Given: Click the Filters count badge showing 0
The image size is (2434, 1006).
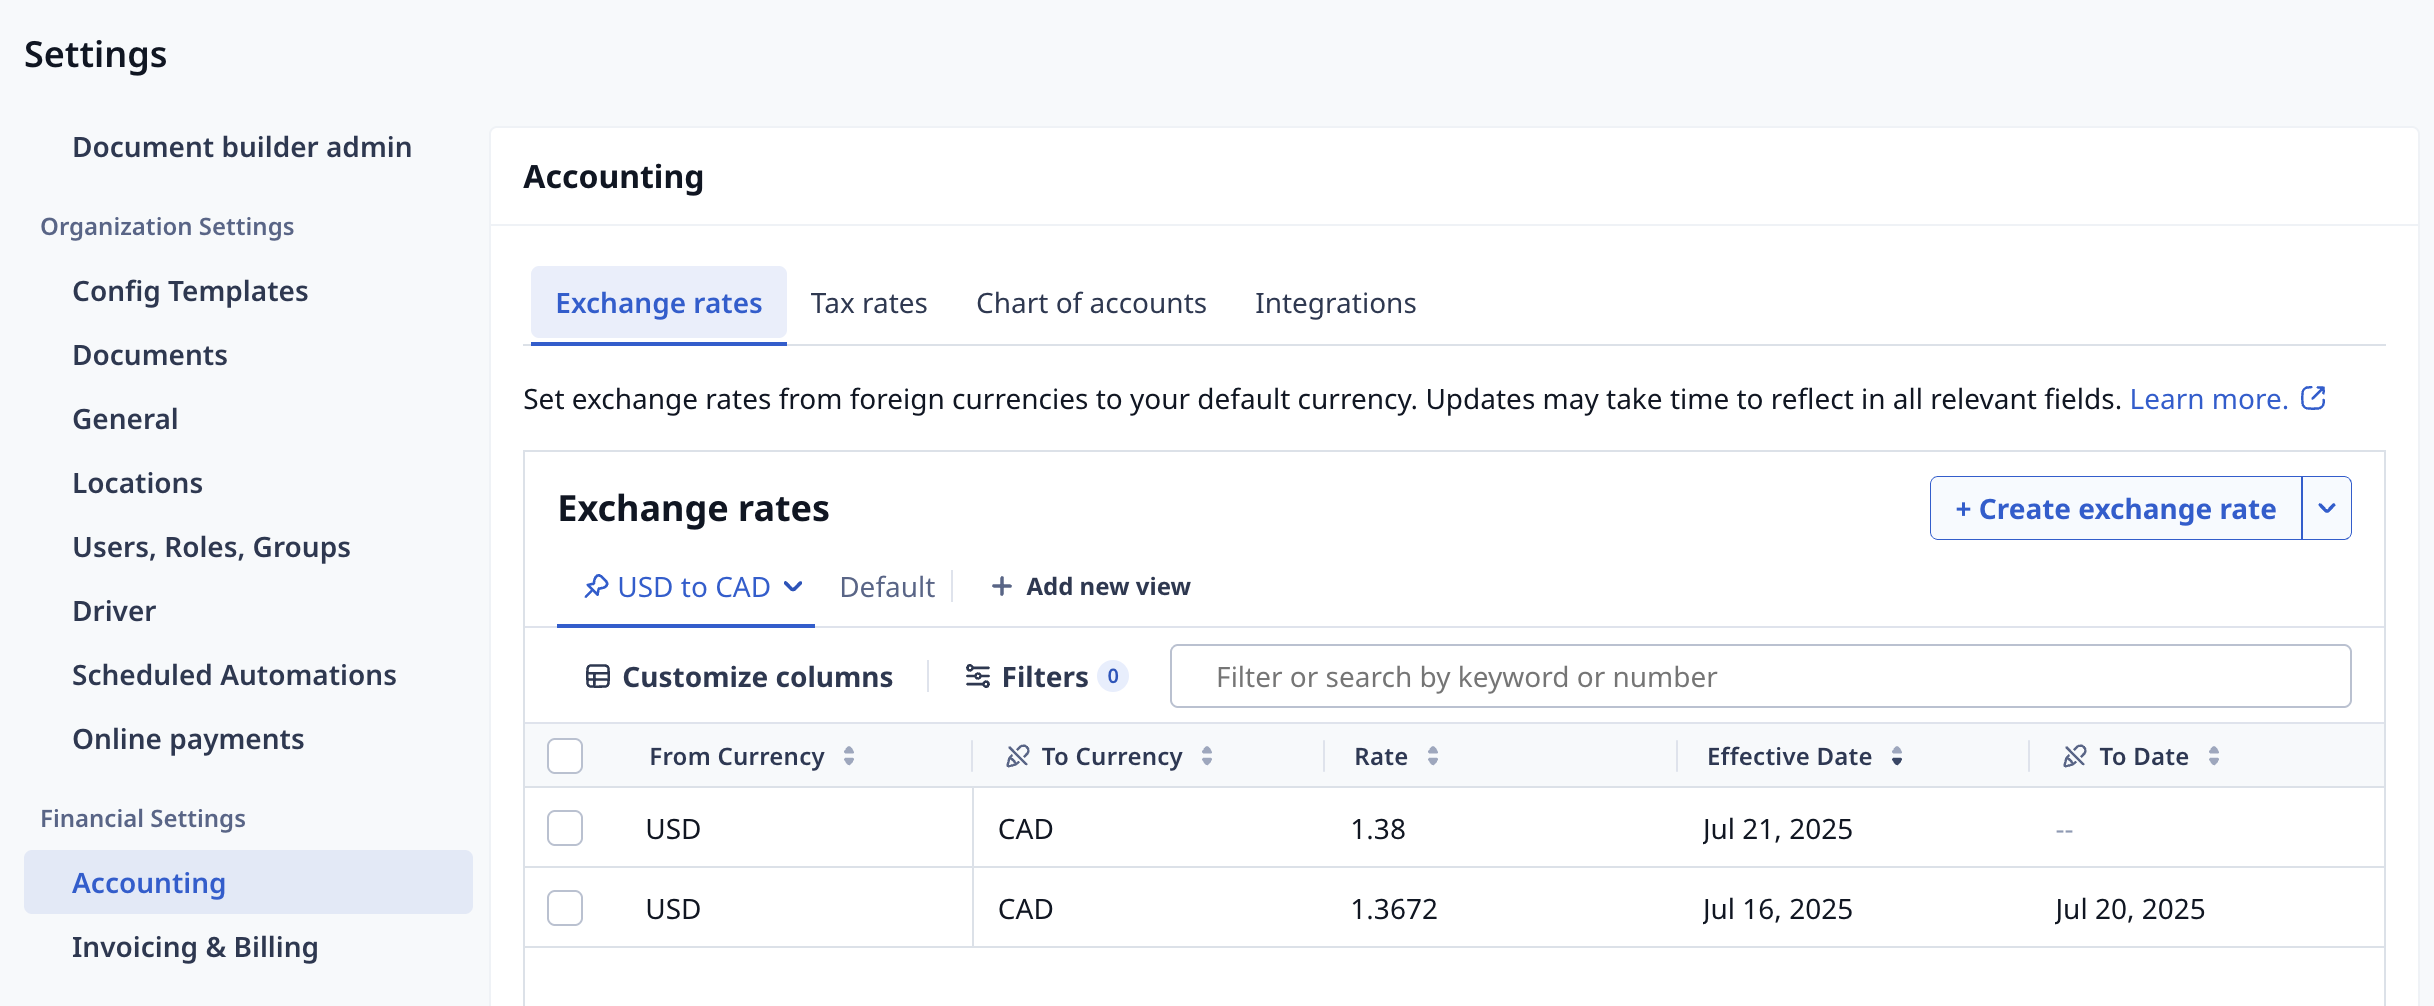Looking at the screenshot, I should pos(1113,676).
